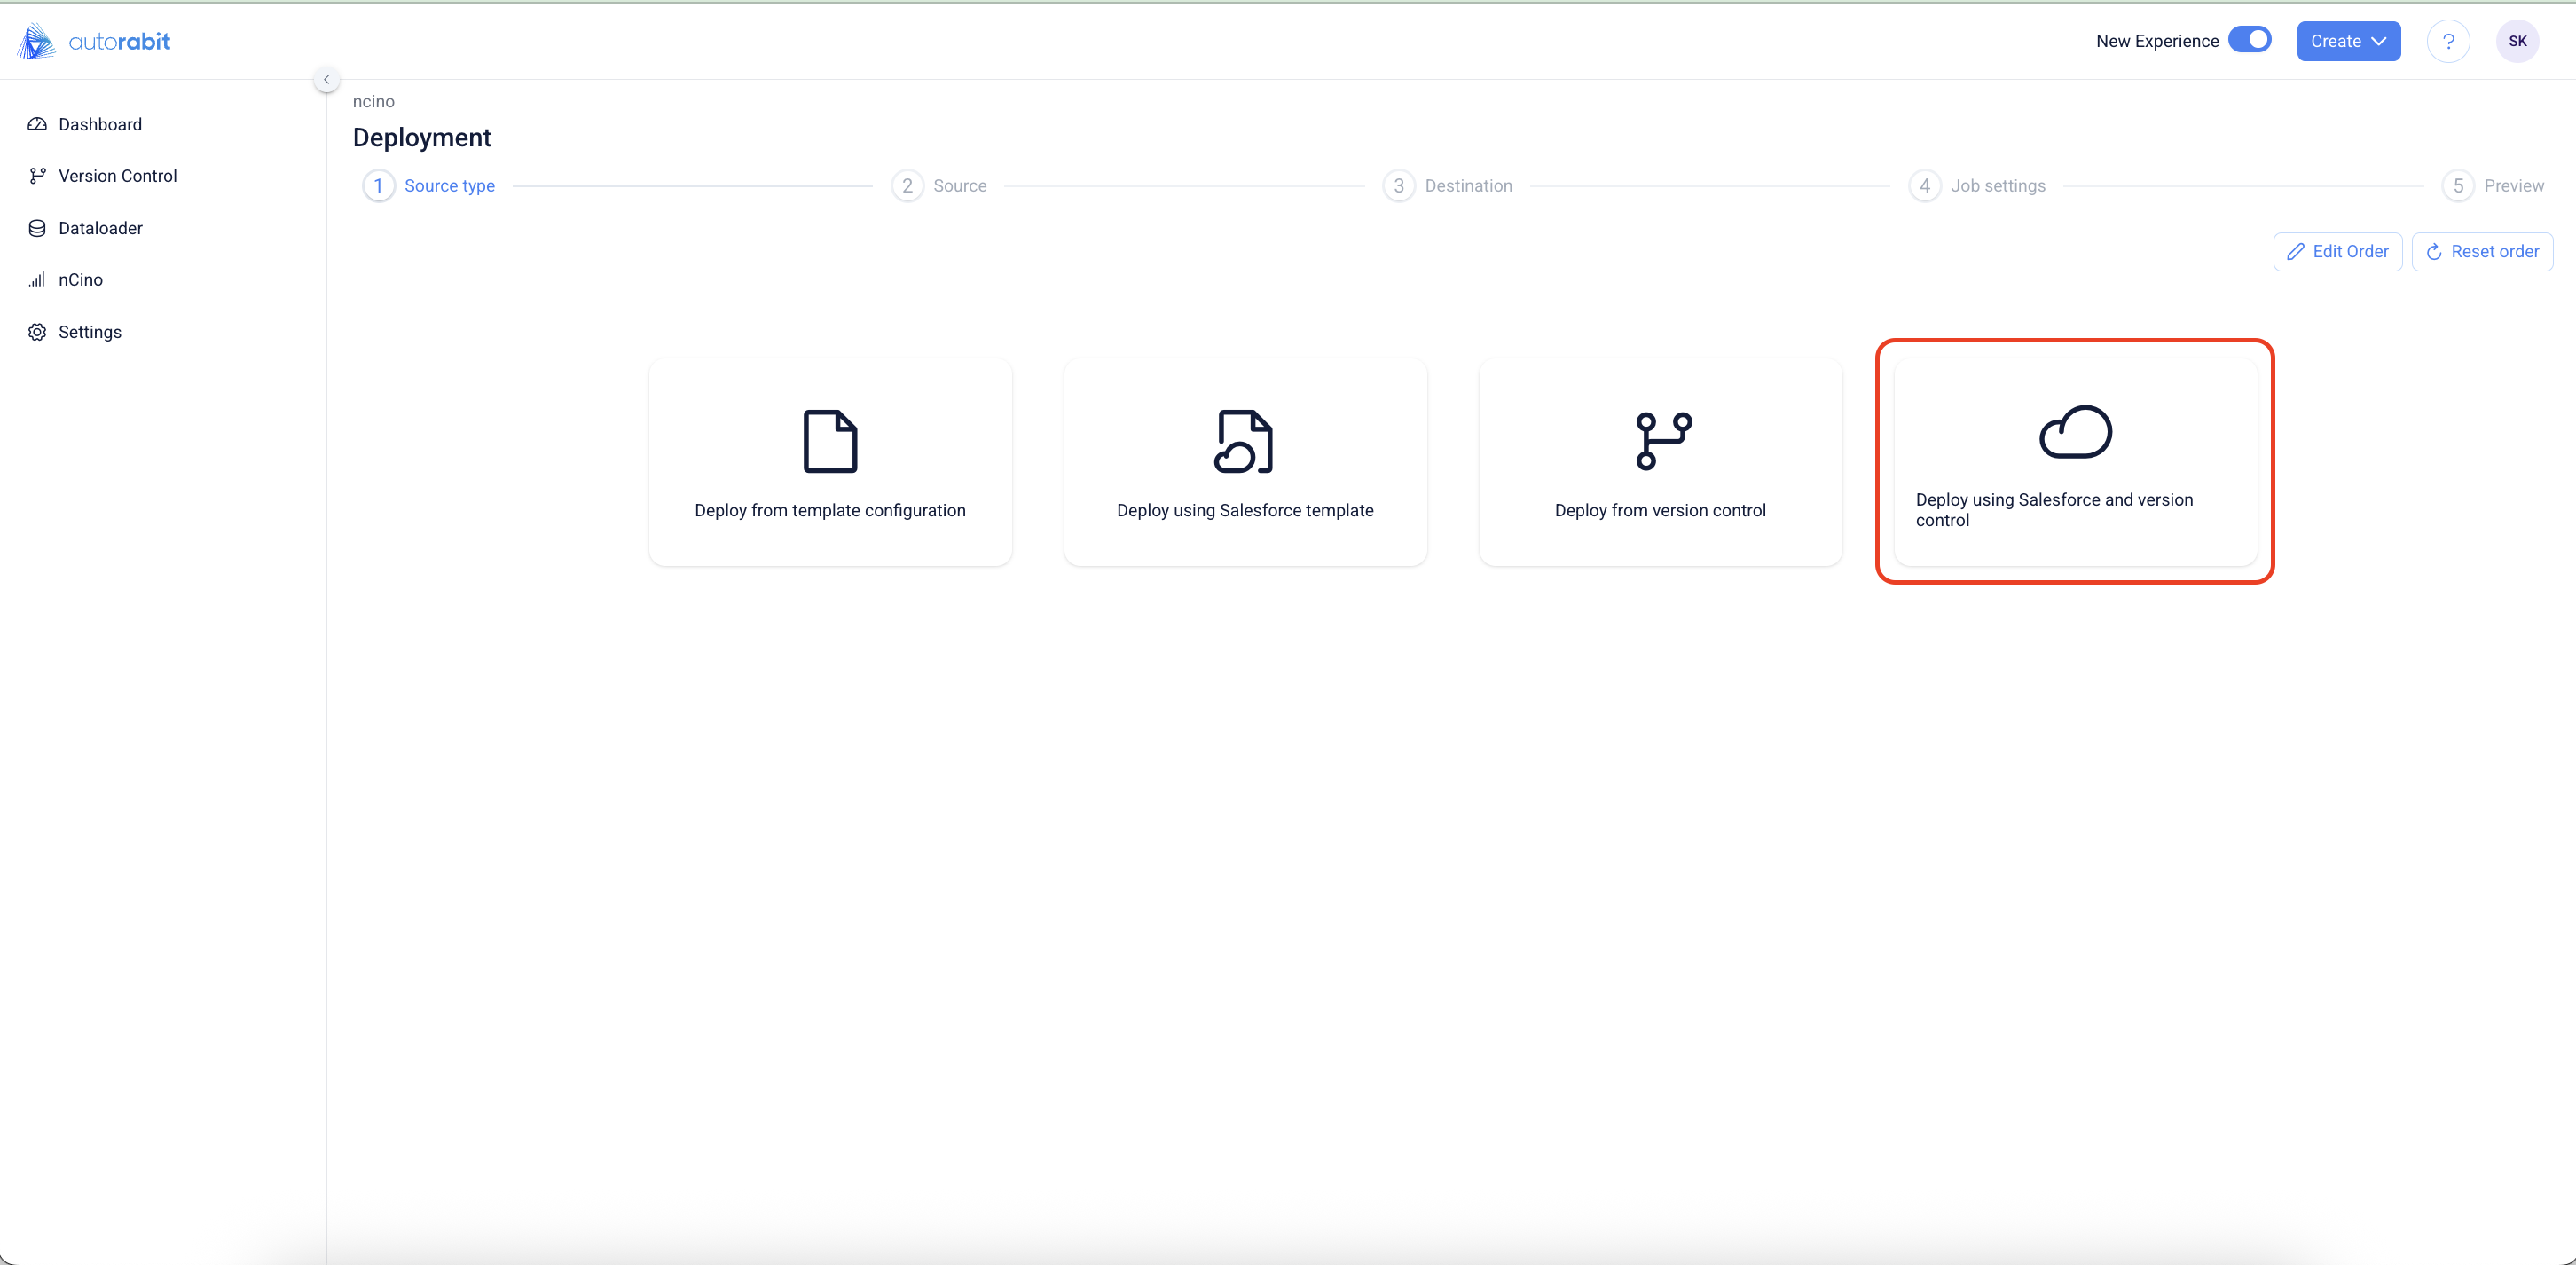Select Deploy using Salesforce template card

click(x=1245, y=463)
